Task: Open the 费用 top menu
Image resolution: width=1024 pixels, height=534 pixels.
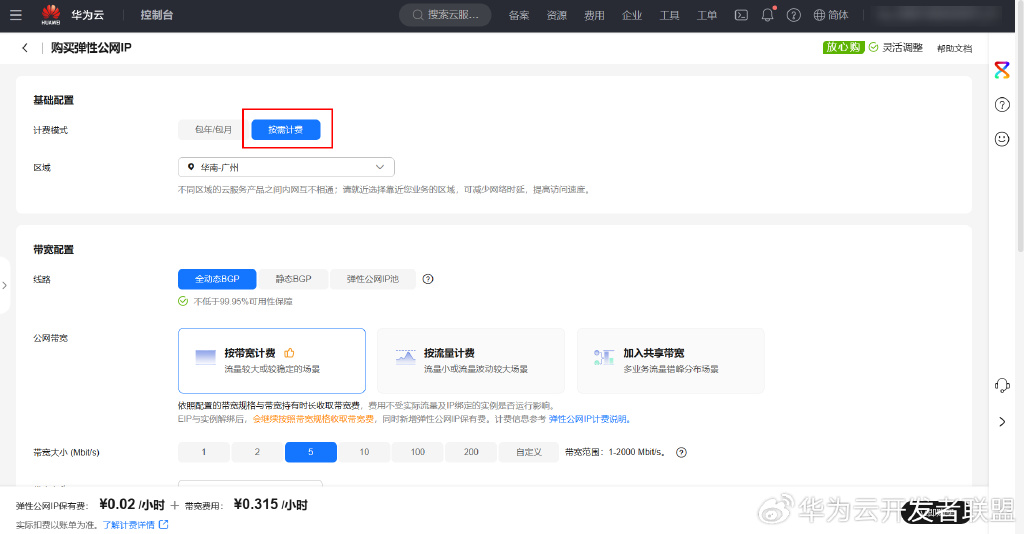Action: click(x=594, y=15)
